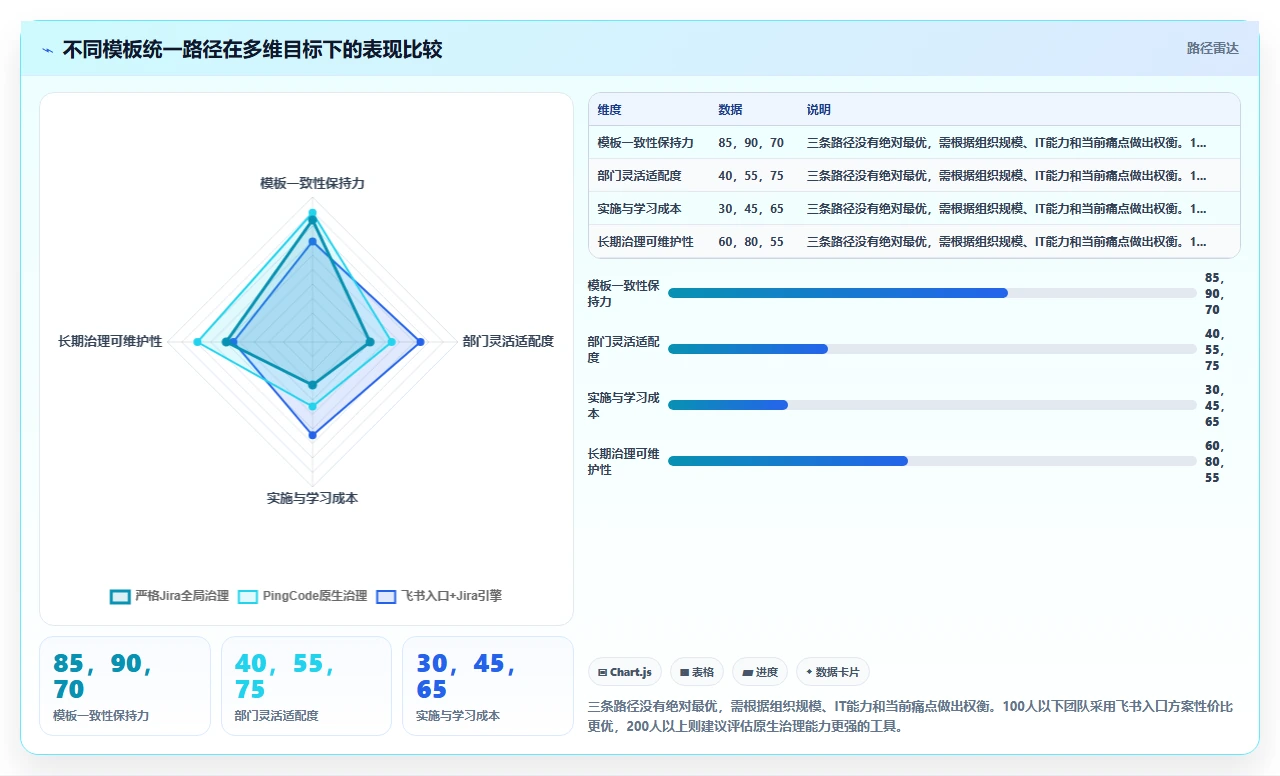
Task: Open the 30, 45, 65 data card
Action: (488, 686)
